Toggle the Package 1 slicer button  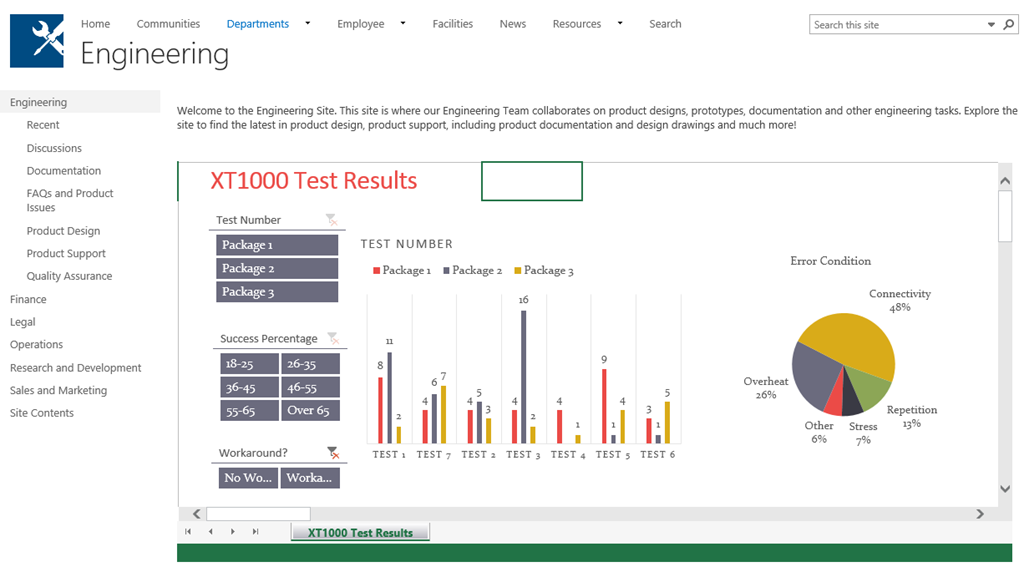pos(277,245)
